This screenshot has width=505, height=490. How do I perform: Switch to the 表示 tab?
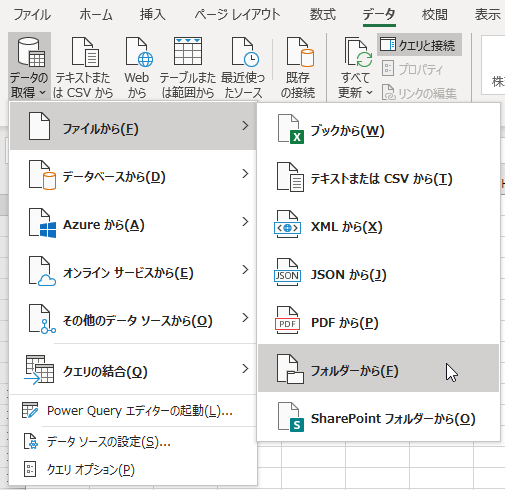click(488, 15)
